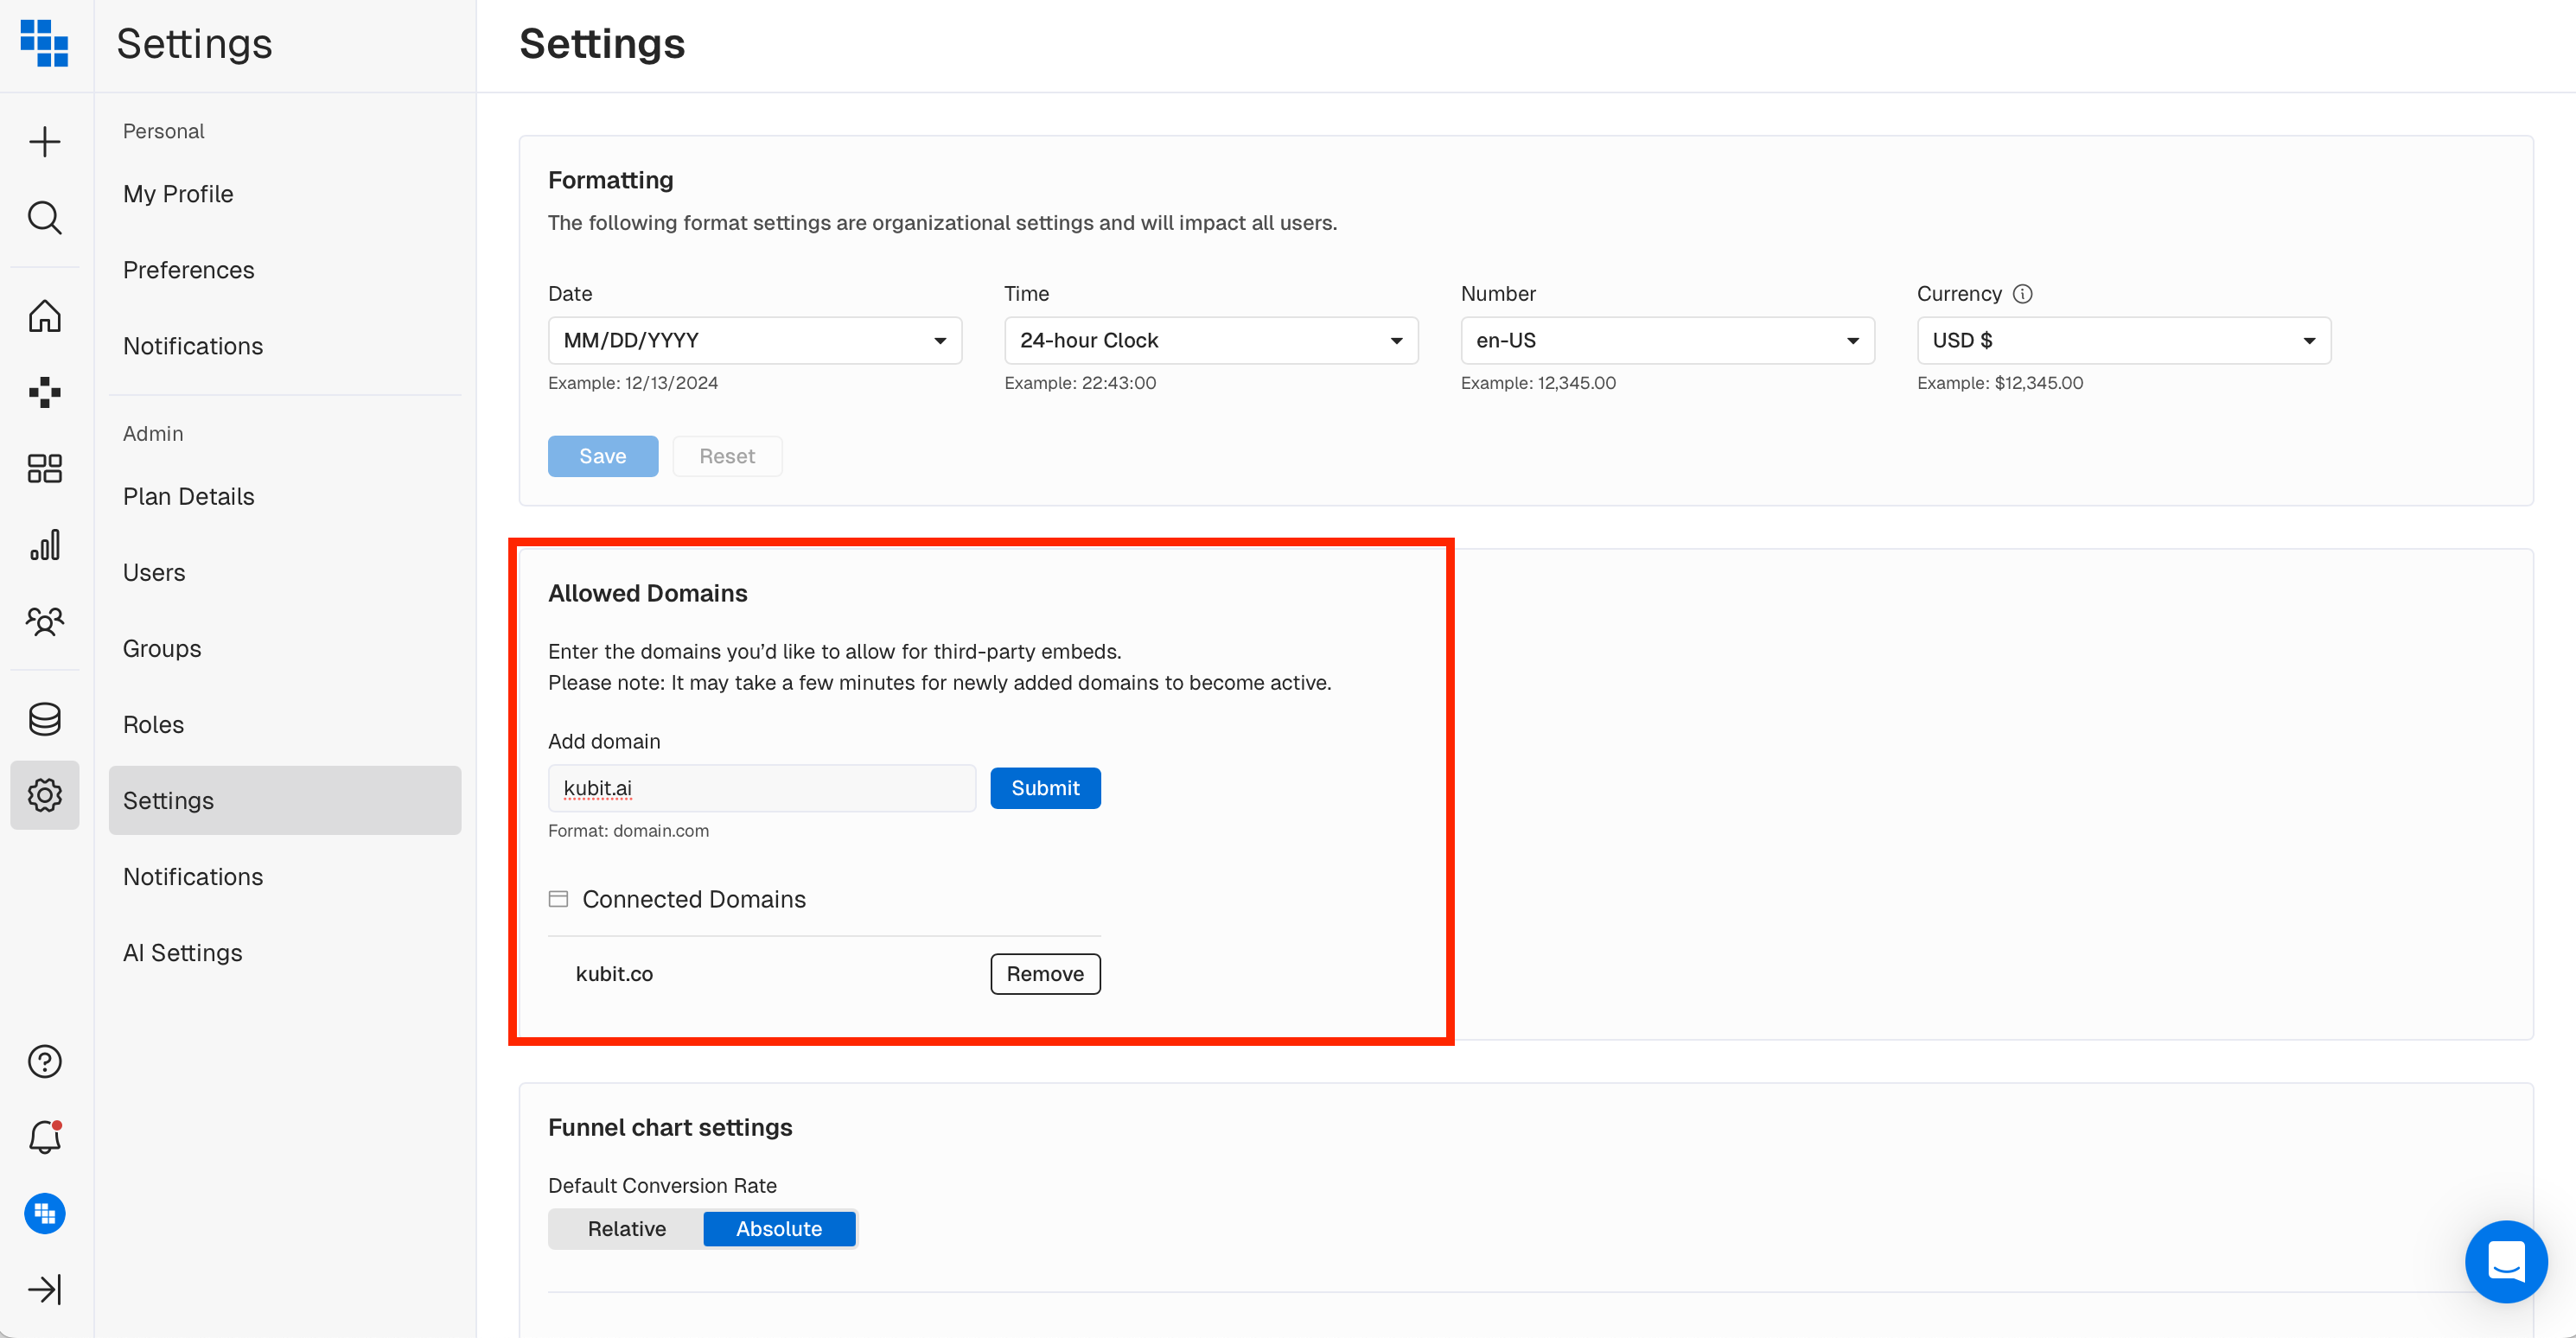This screenshot has height=1338, width=2576.
Task: Go to AI Settings in the Admin menu
Action: click(x=182, y=952)
